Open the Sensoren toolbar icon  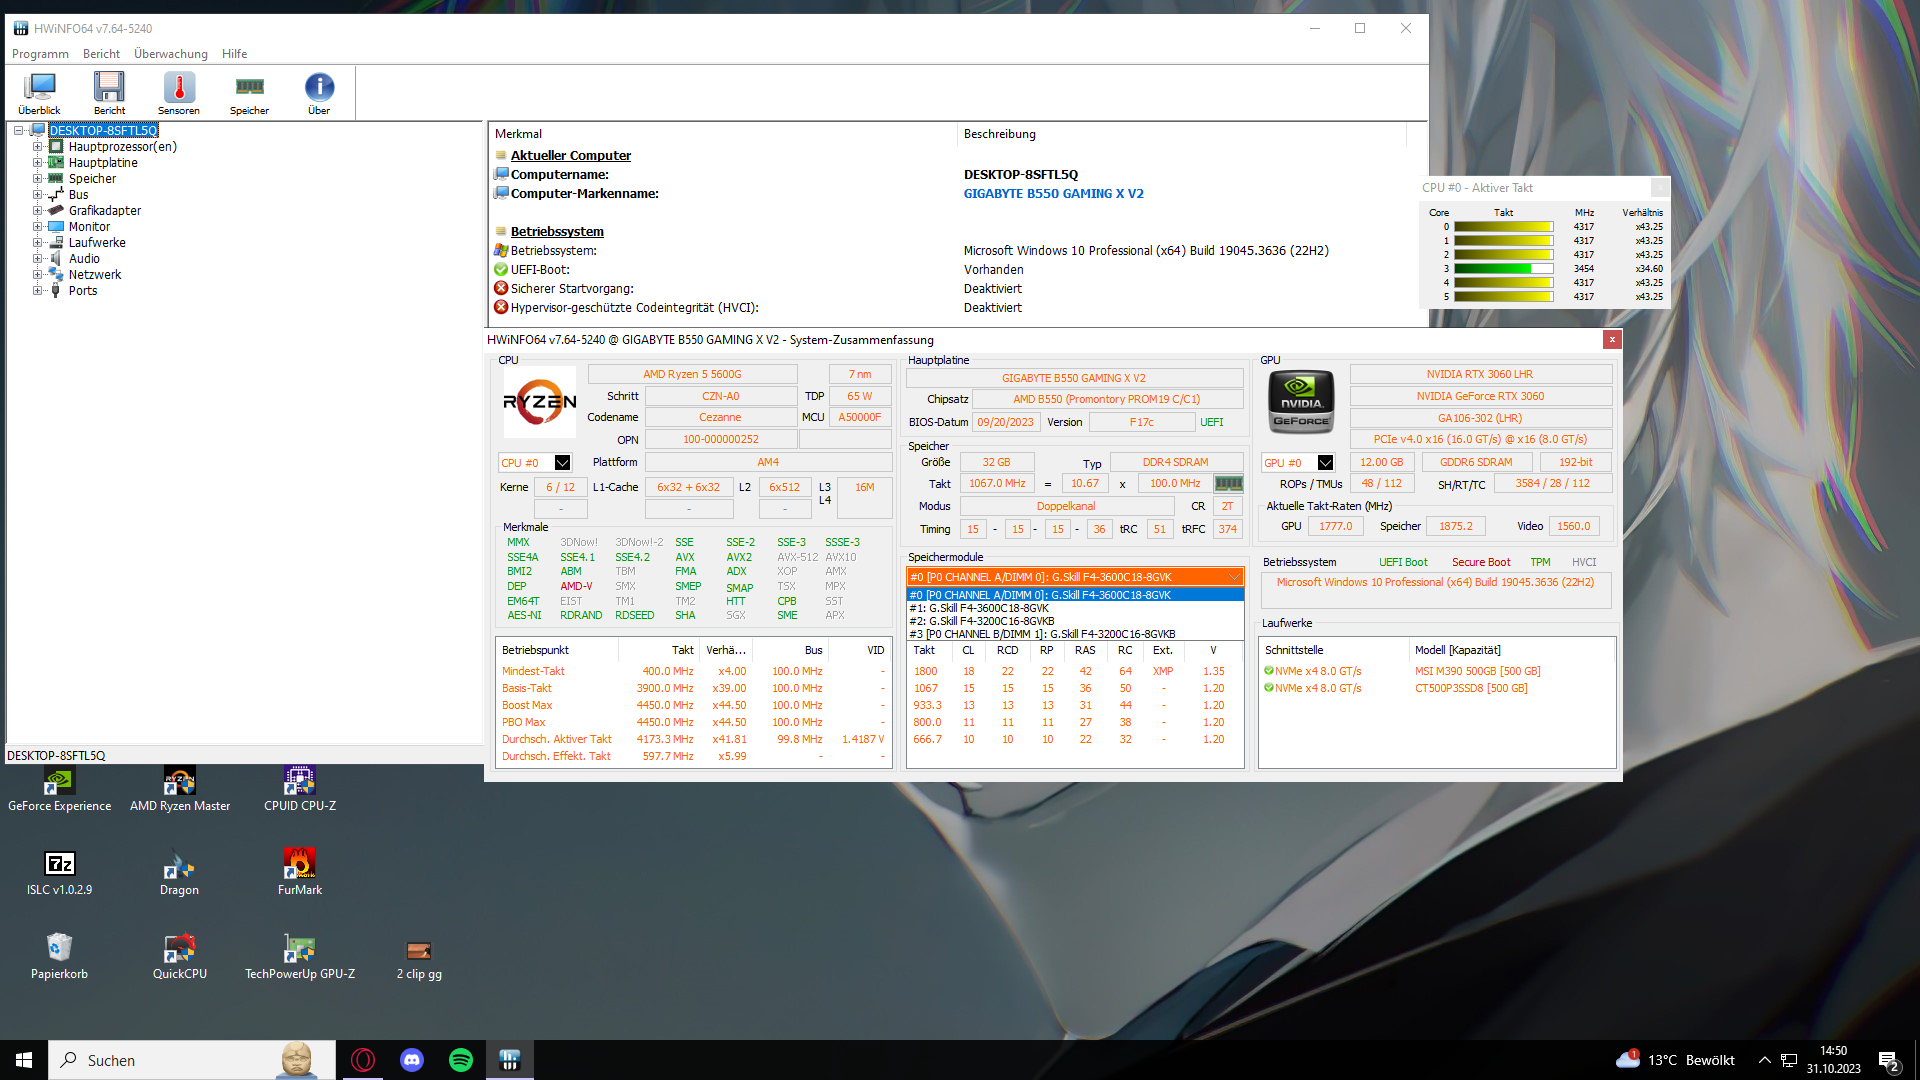point(179,88)
